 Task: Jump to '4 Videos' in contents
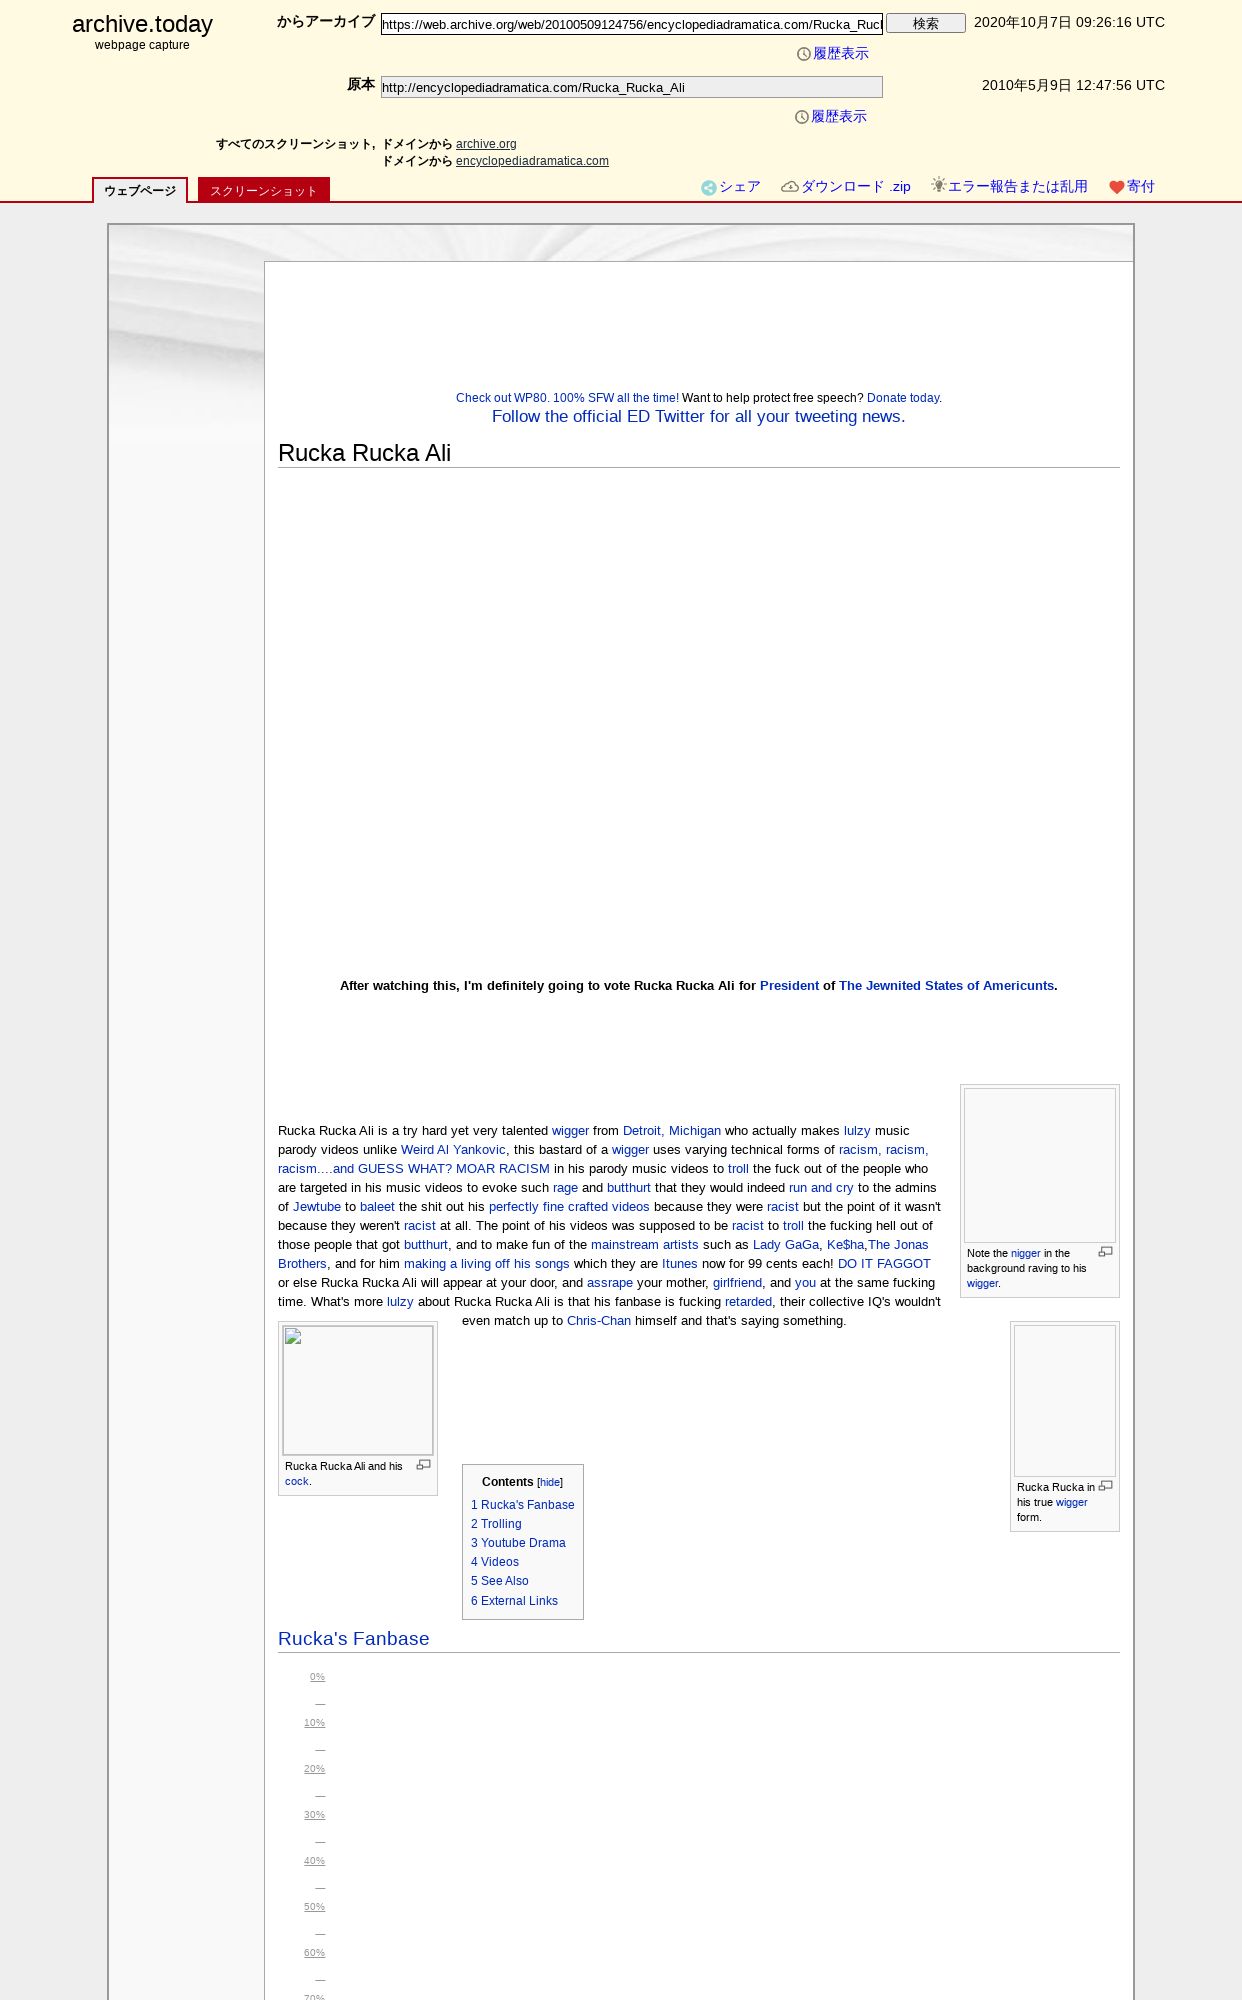click(x=495, y=1562)
